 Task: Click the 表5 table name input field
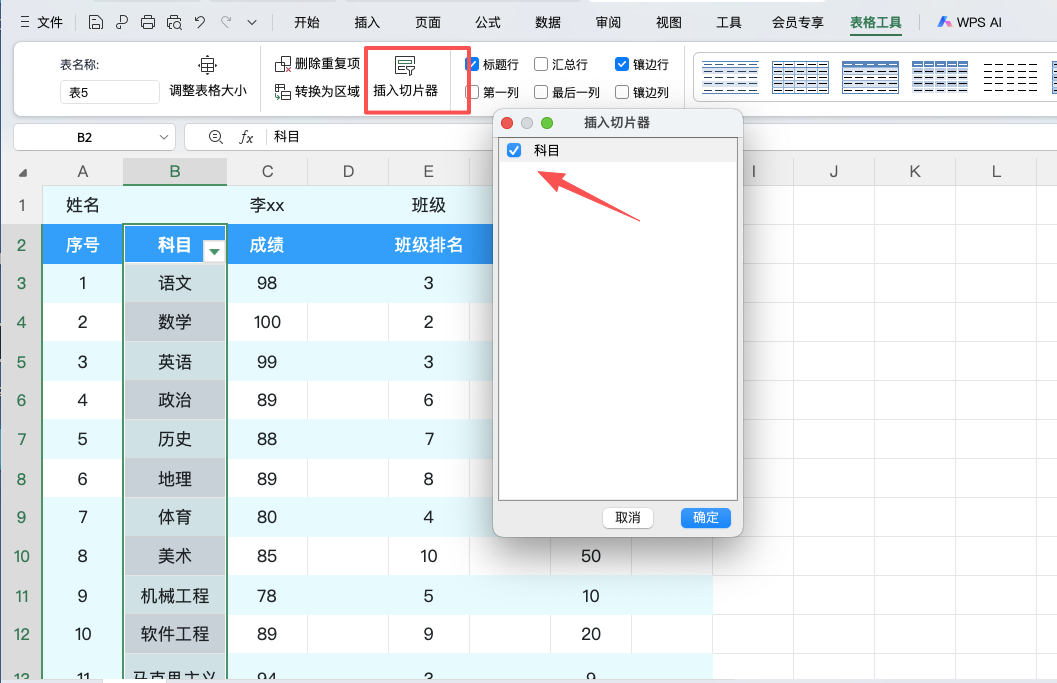(x=109, y=91)
